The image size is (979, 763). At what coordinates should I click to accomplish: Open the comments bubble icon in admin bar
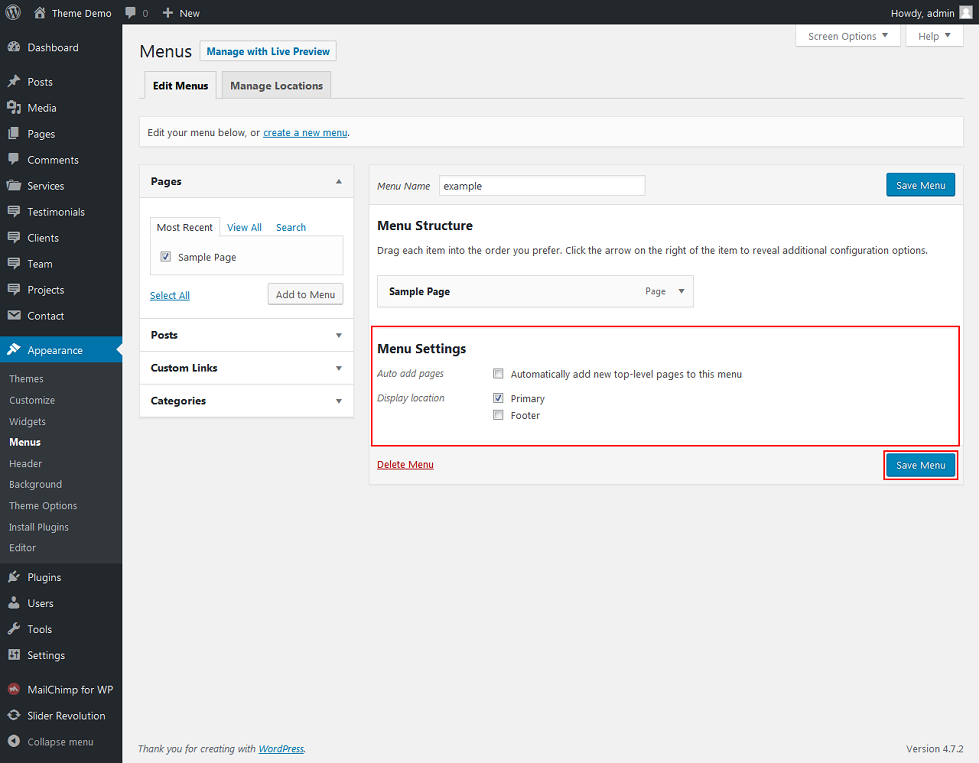[x=131, y=13]
